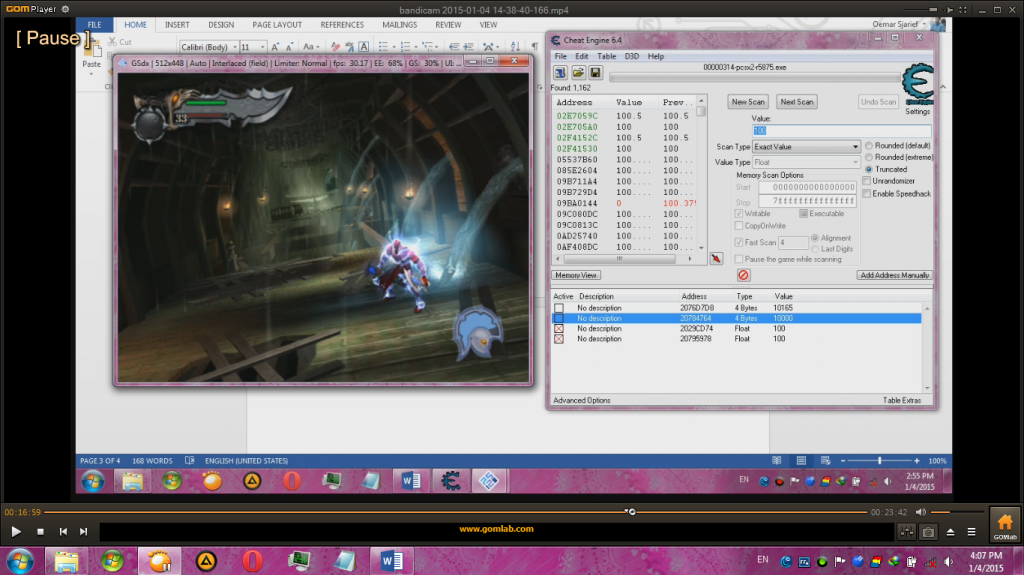Click GOM Player video seek bar
The width and height of the screenshot is (1024, 575).
click(x=456, y=512)
